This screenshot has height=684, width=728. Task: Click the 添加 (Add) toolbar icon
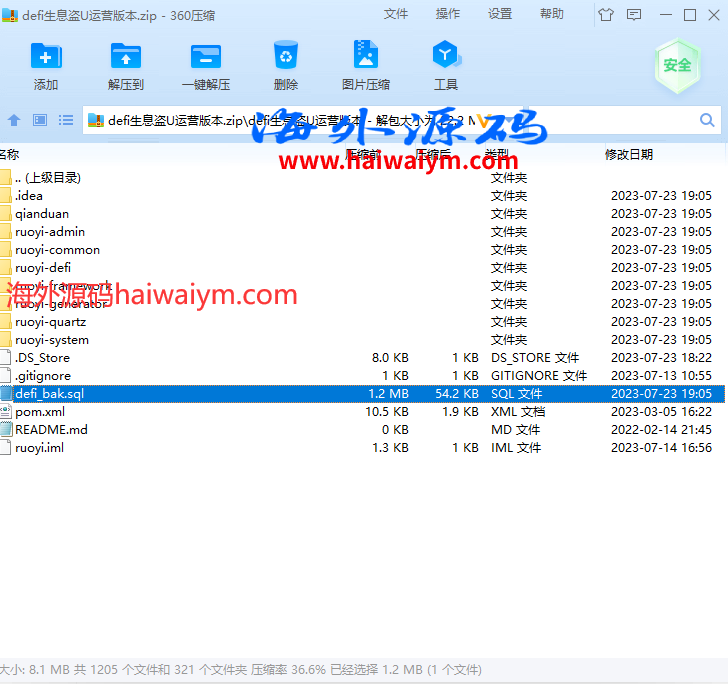pos(46,66)
